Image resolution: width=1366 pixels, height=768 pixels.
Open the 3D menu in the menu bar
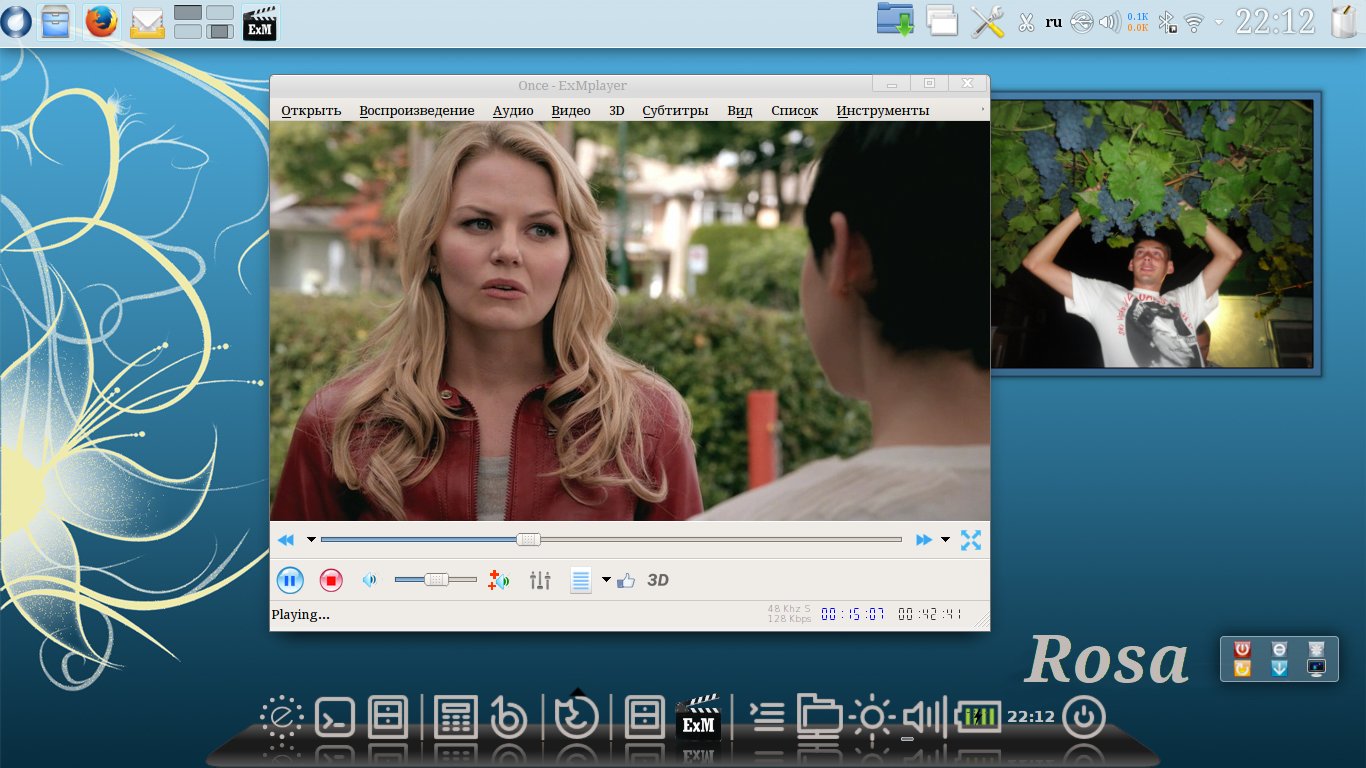(x=617, y=111)
